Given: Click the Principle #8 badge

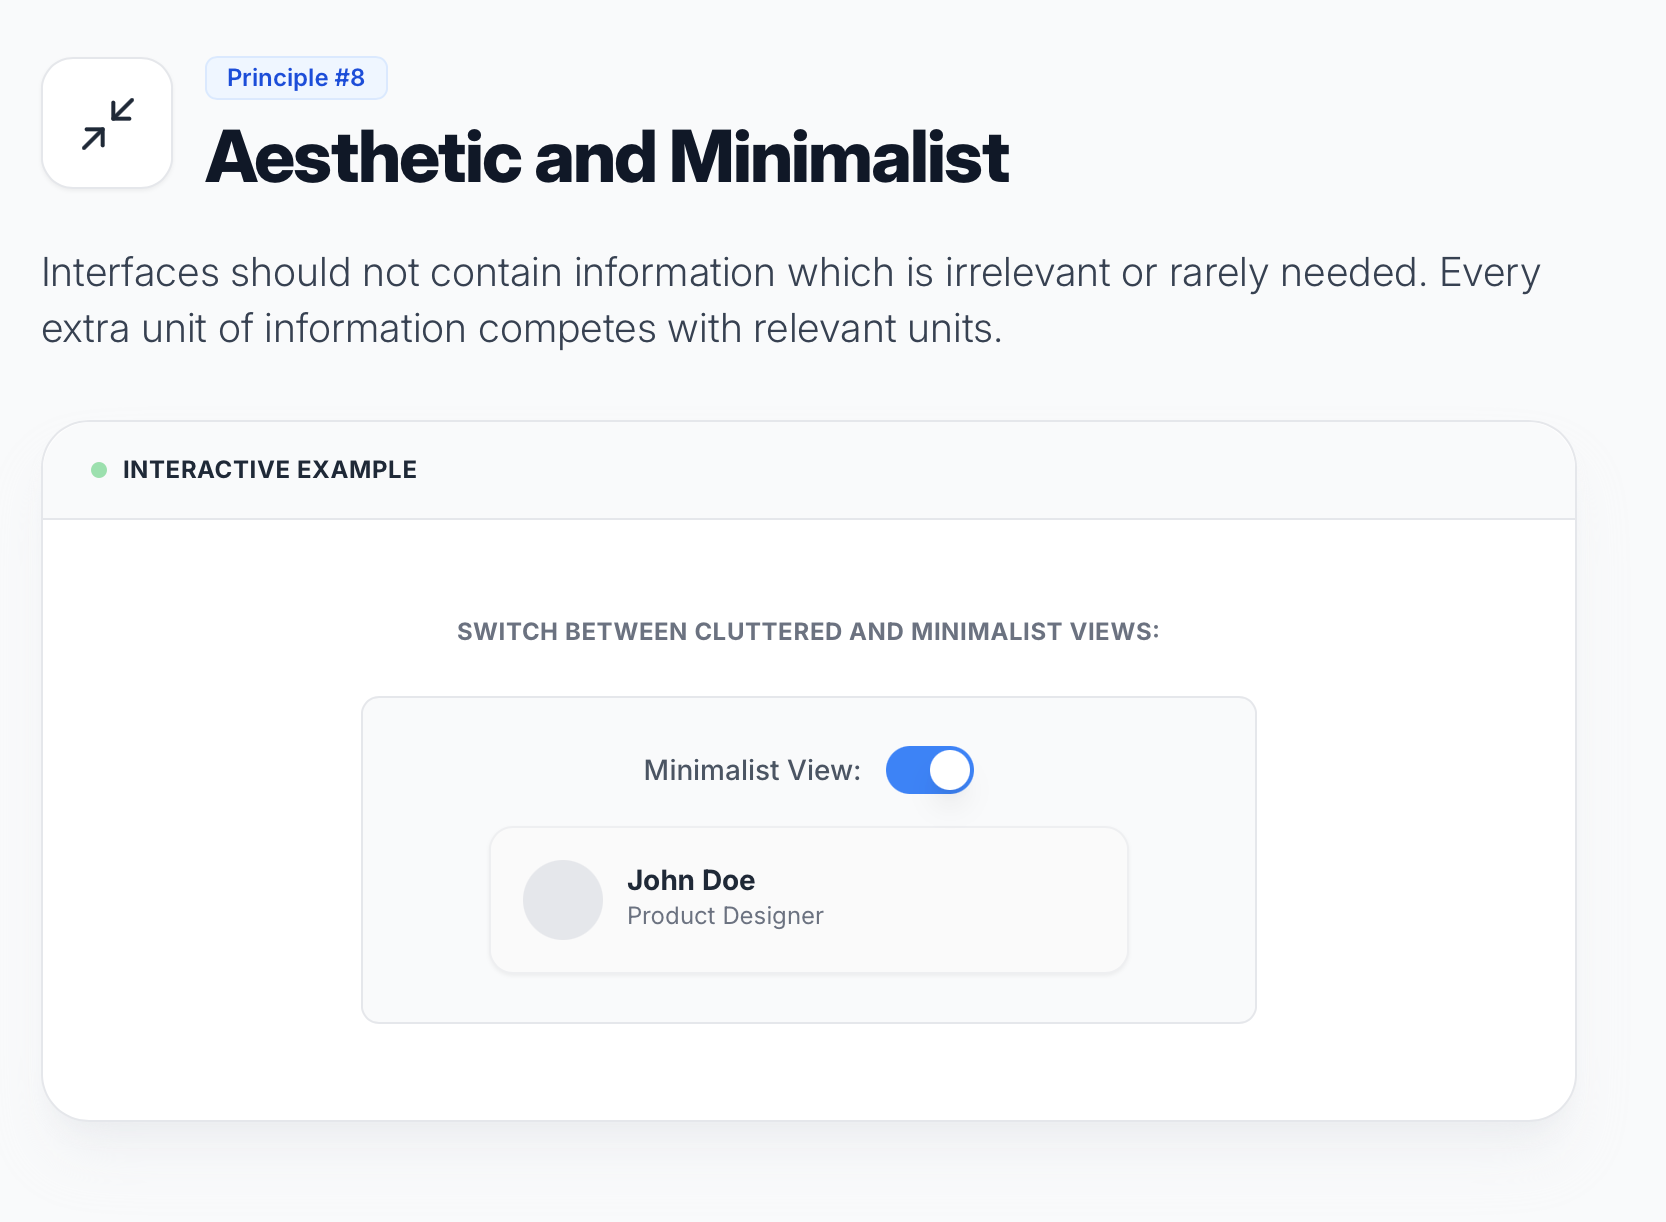Looking at the screenshot, I should (296, 78).
